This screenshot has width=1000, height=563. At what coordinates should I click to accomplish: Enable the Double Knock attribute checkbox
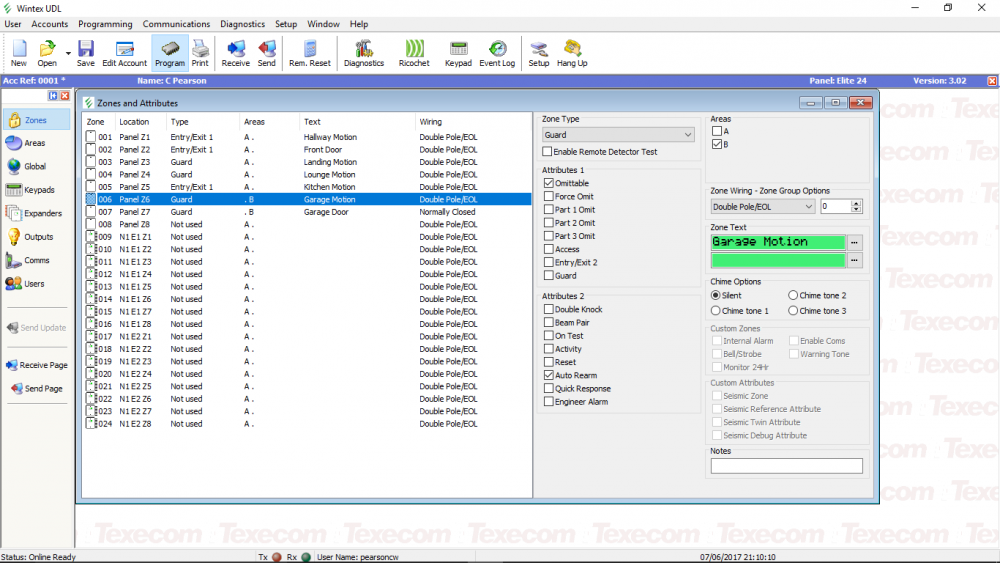[x=548, y=310]
